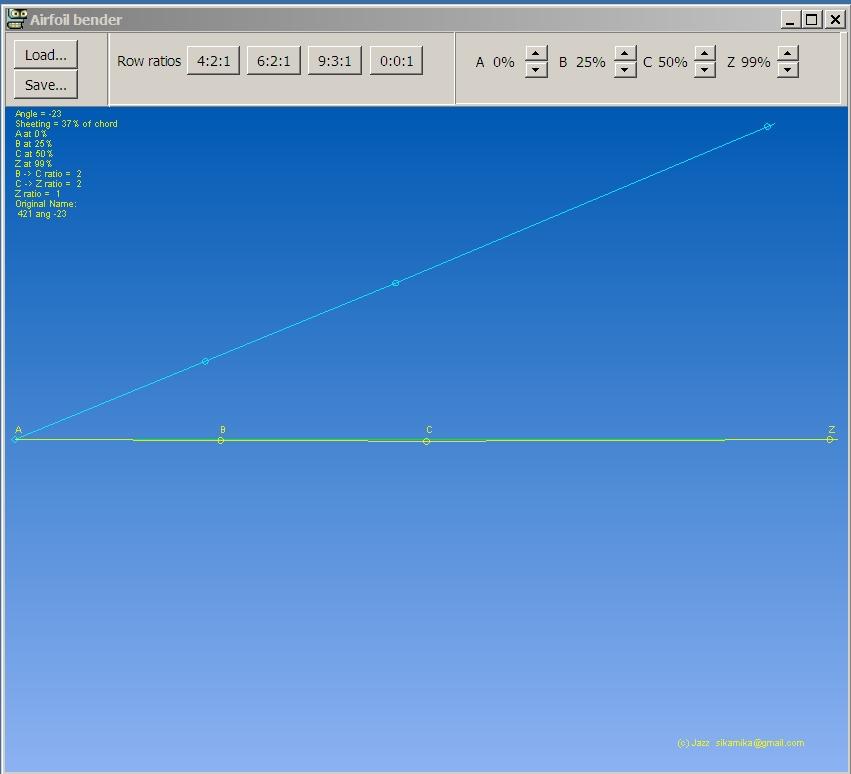Select point B on the green chord line
This screenshot has height=774, width=851.
221,440
